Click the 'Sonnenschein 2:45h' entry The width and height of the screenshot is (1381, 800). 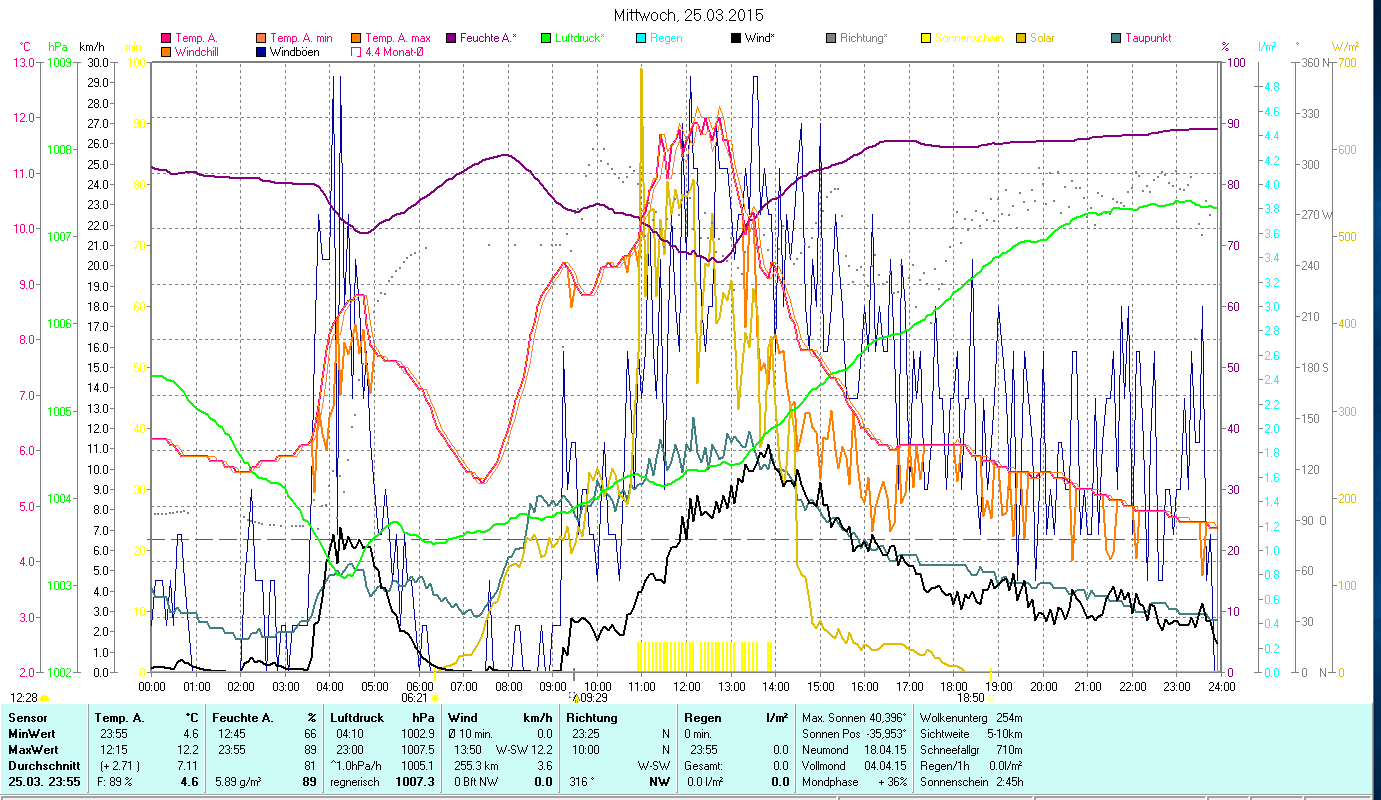click(x=970, y=782)
